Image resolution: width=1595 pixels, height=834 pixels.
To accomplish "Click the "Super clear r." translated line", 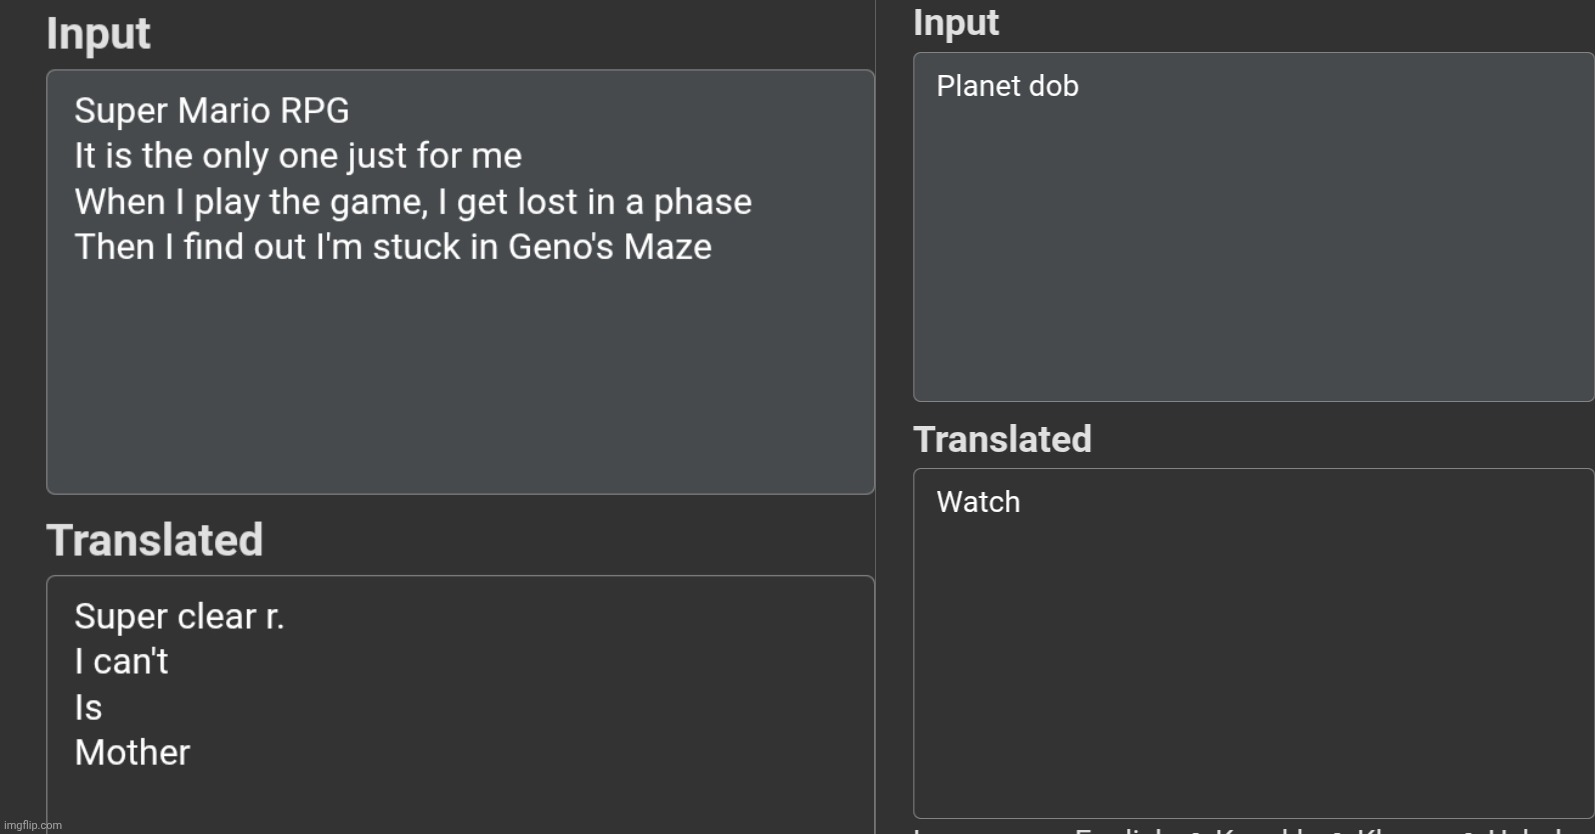I will tap(180, 617).
